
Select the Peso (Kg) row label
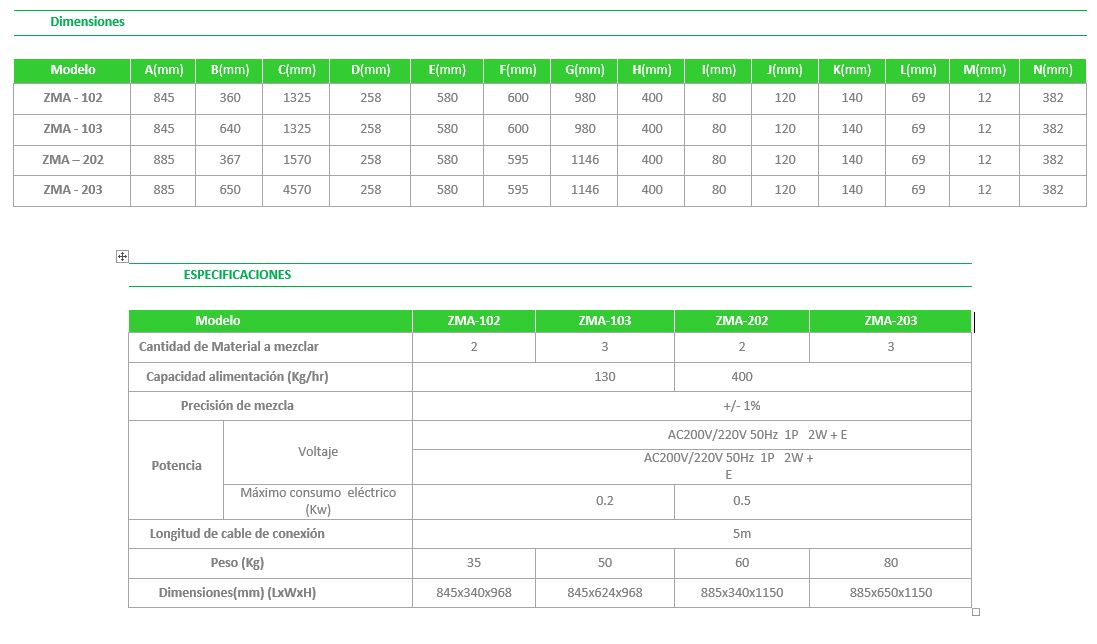click(x=237, y=563)
